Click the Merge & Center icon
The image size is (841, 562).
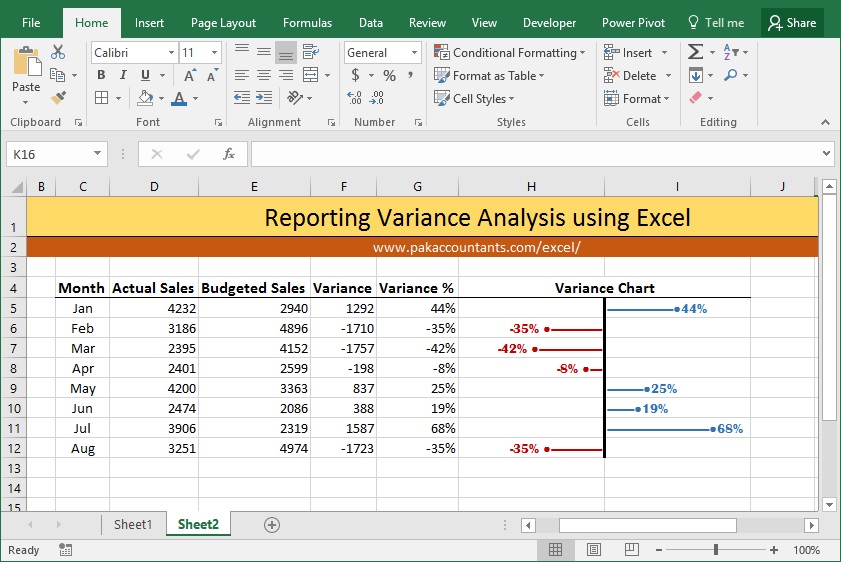(x=311, y=75)
